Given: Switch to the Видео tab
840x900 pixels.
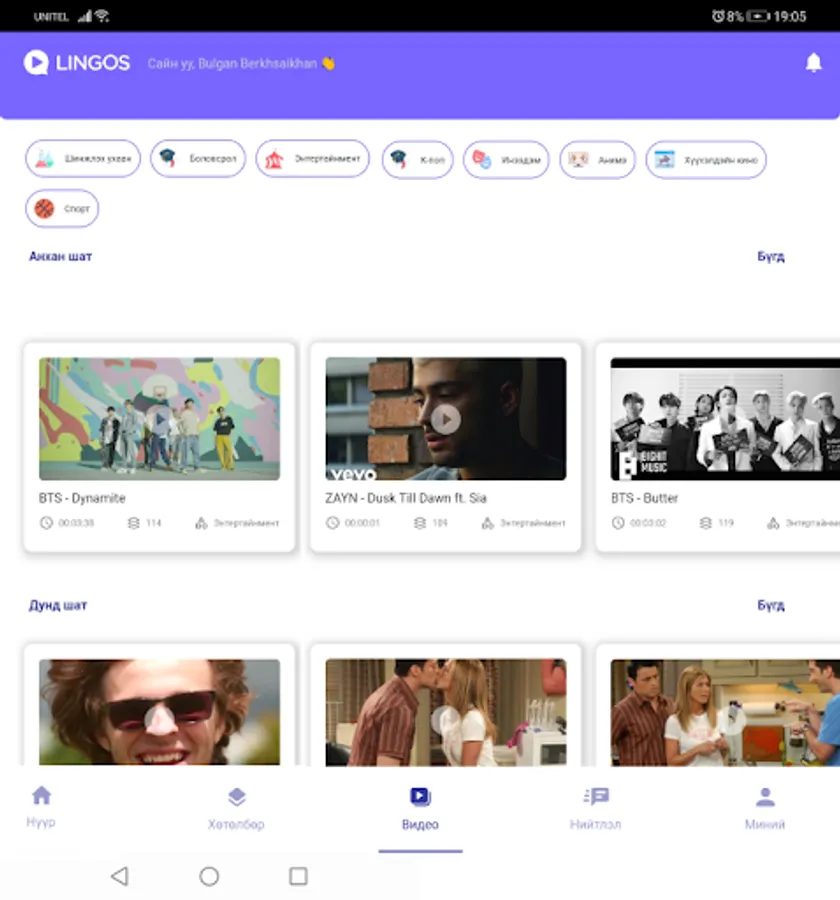Looking at the screenshot, I should coord(420,808).
